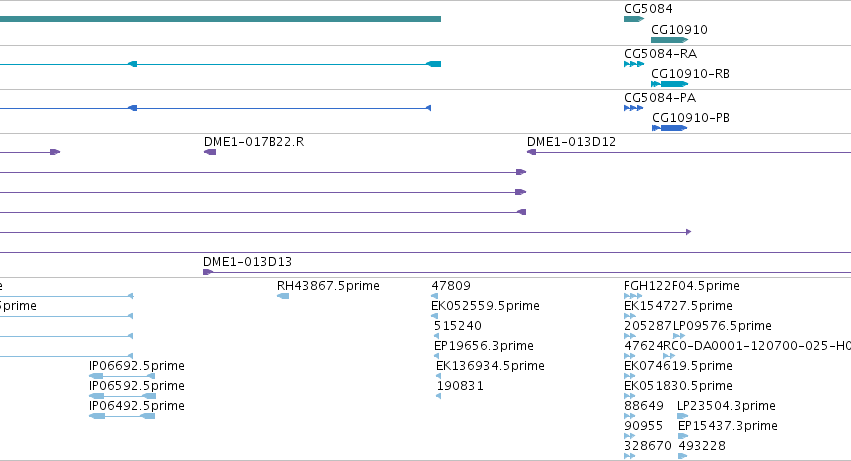
Task: Click the EP19656.3prime EST arrow
Action: coord(436,356)
